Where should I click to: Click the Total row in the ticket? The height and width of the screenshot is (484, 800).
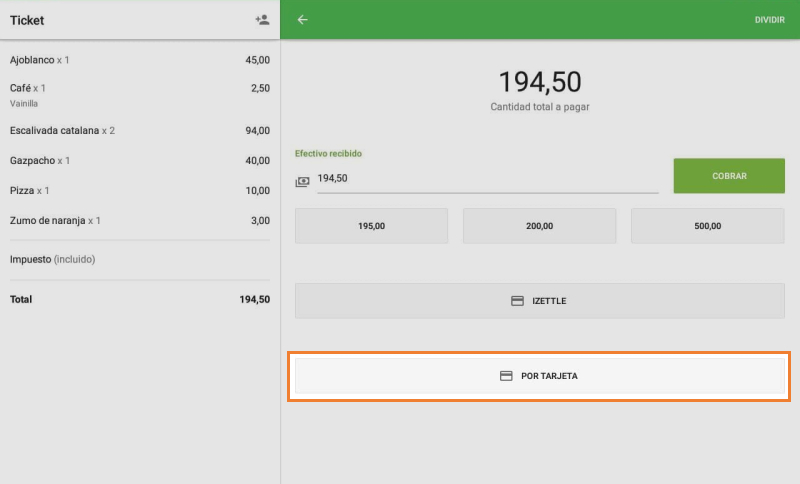pyautogui.click(x=139, y=299)
